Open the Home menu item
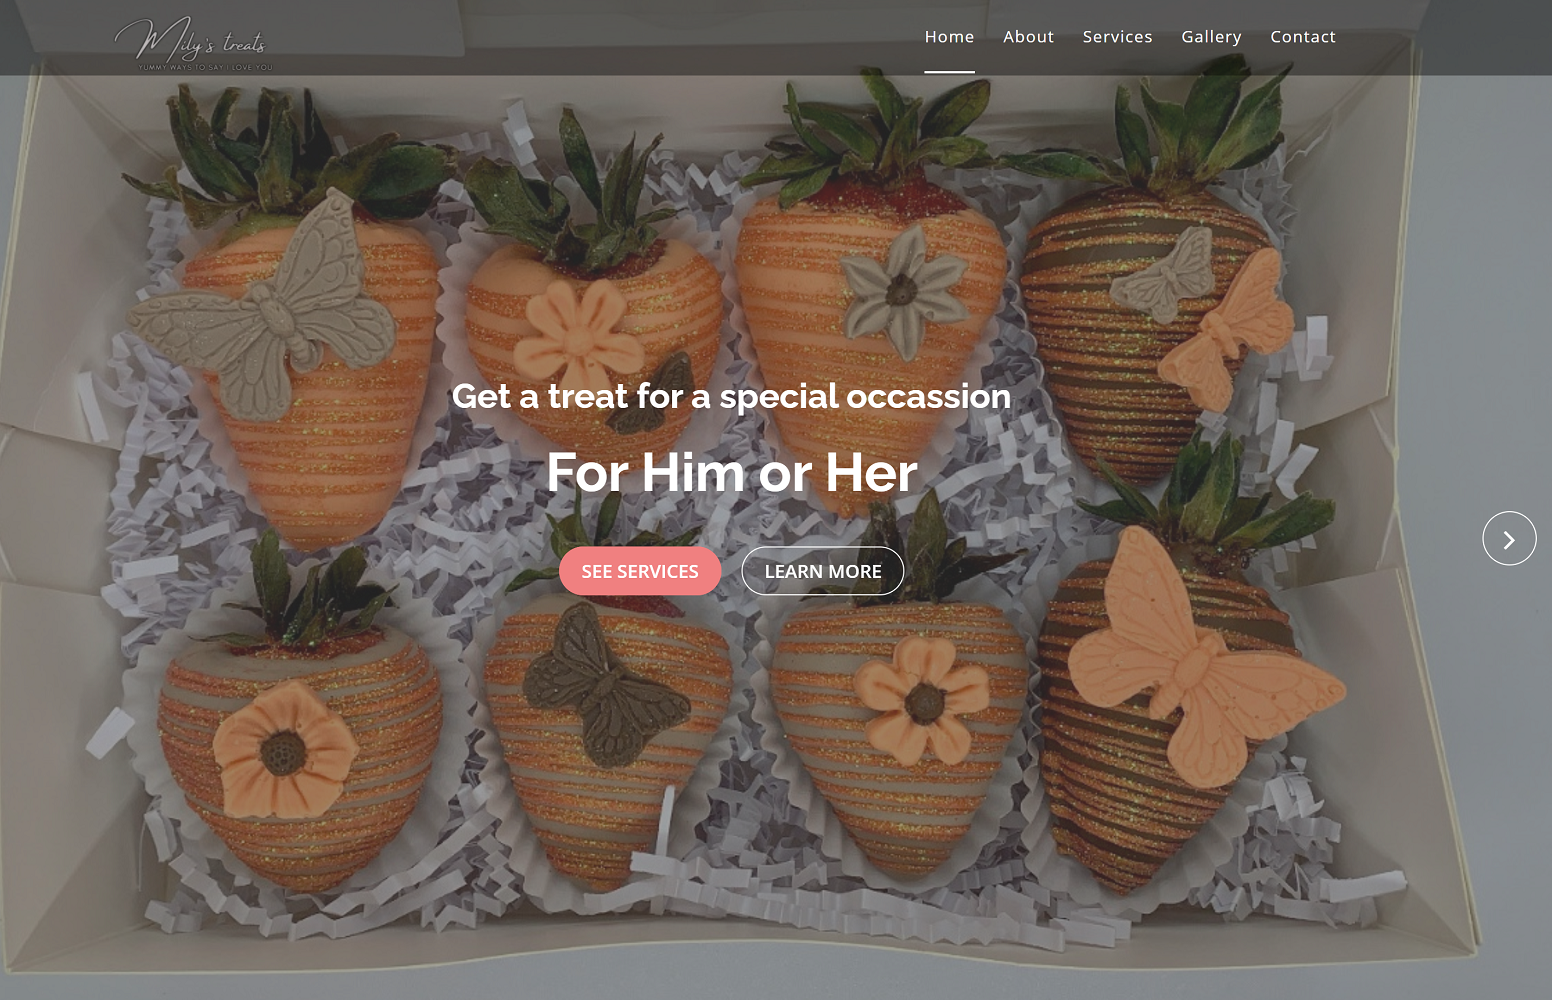This screenshot has width=1552, height=1000. coord(949,37)
